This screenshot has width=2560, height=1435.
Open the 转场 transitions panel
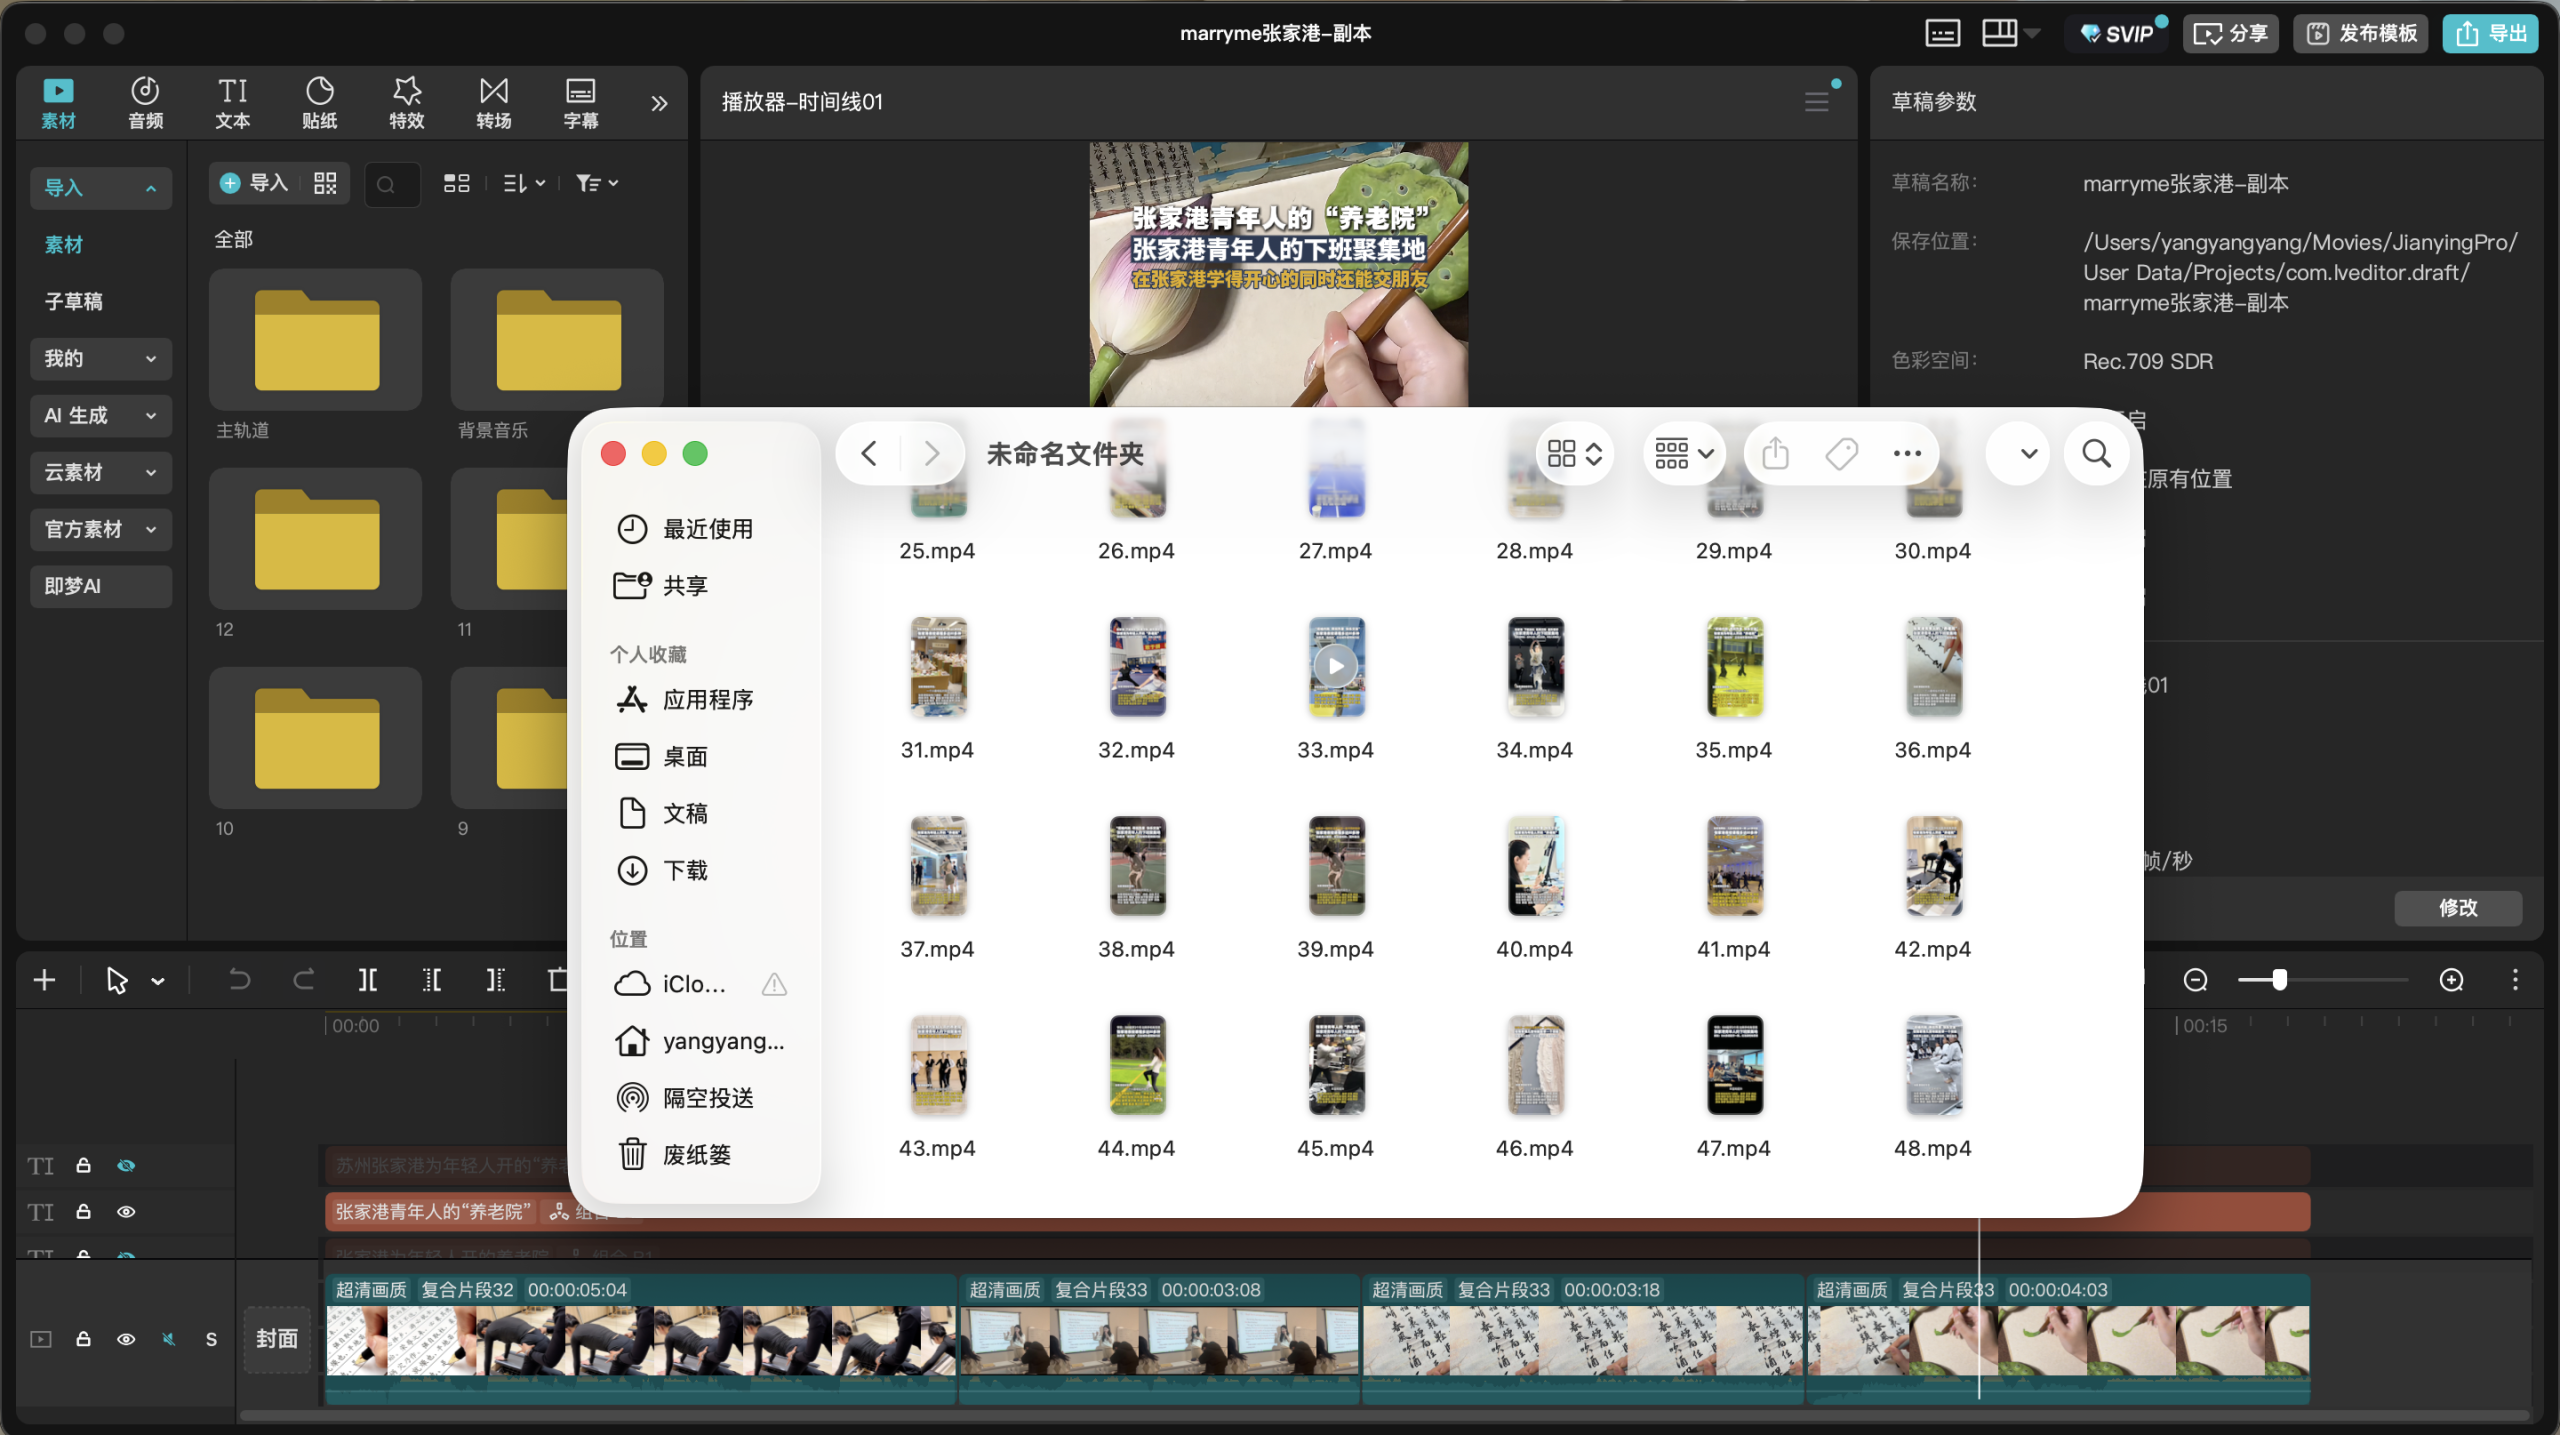(493, 102)
